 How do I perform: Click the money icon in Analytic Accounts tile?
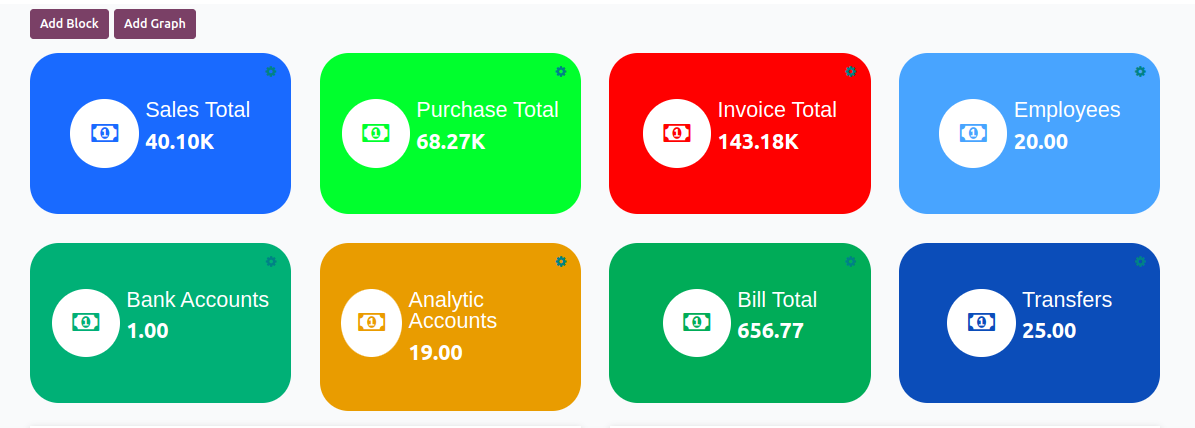click(x=371, y=323)
